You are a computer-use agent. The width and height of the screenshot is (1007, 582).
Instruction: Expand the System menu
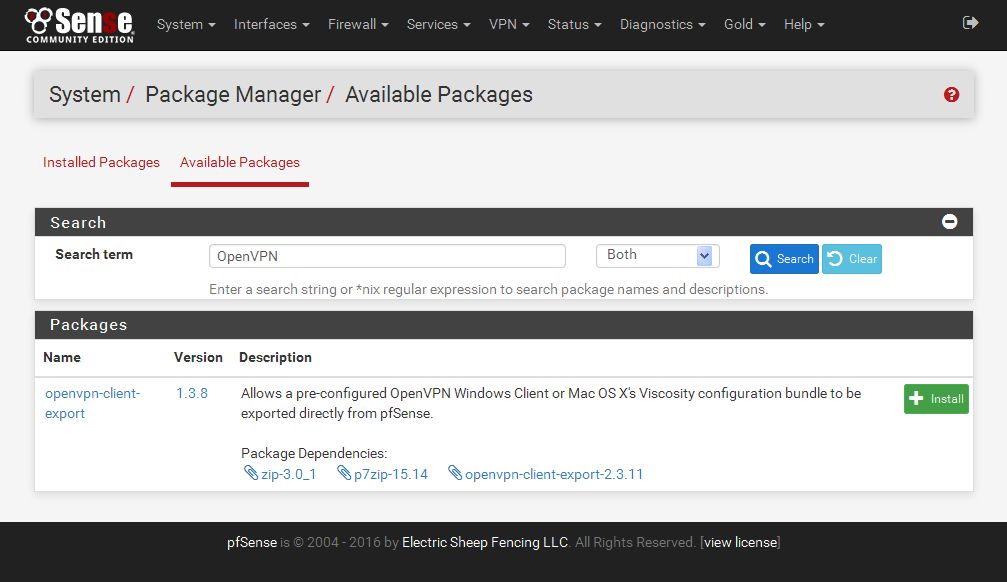coord(186,24)
